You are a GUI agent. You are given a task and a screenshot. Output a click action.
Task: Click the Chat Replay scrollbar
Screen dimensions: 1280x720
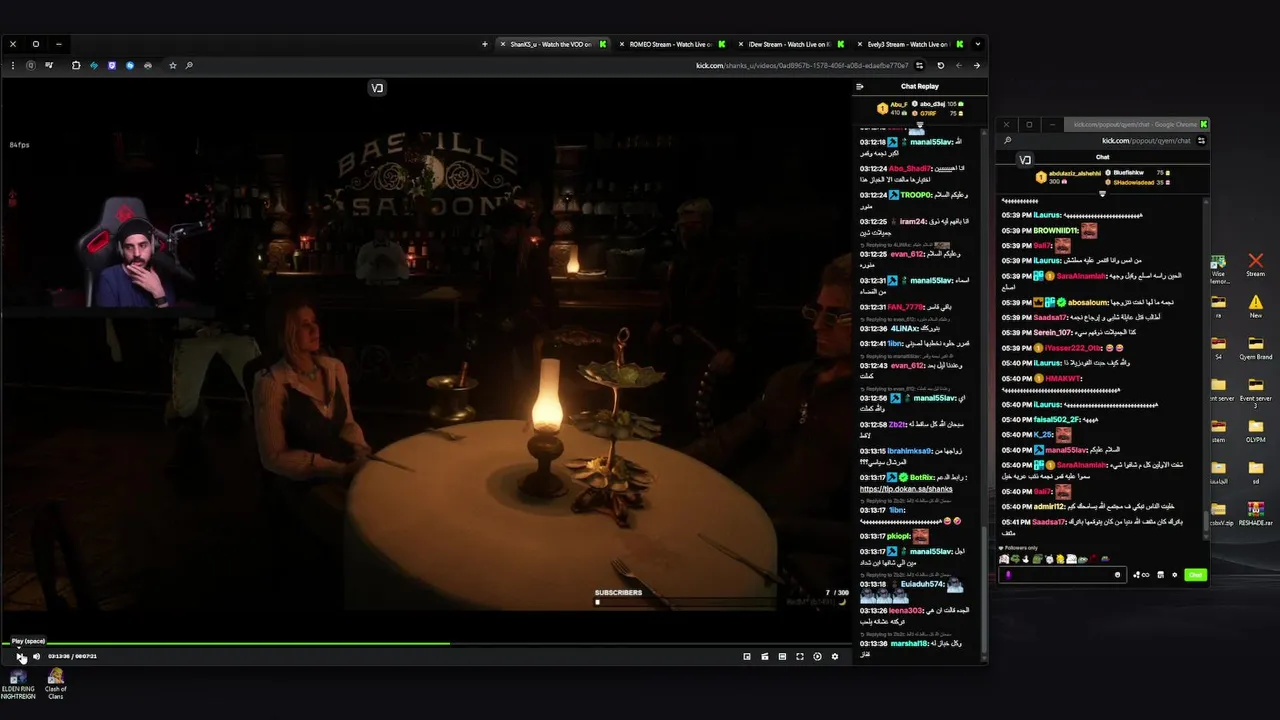[x=983, y=590]
